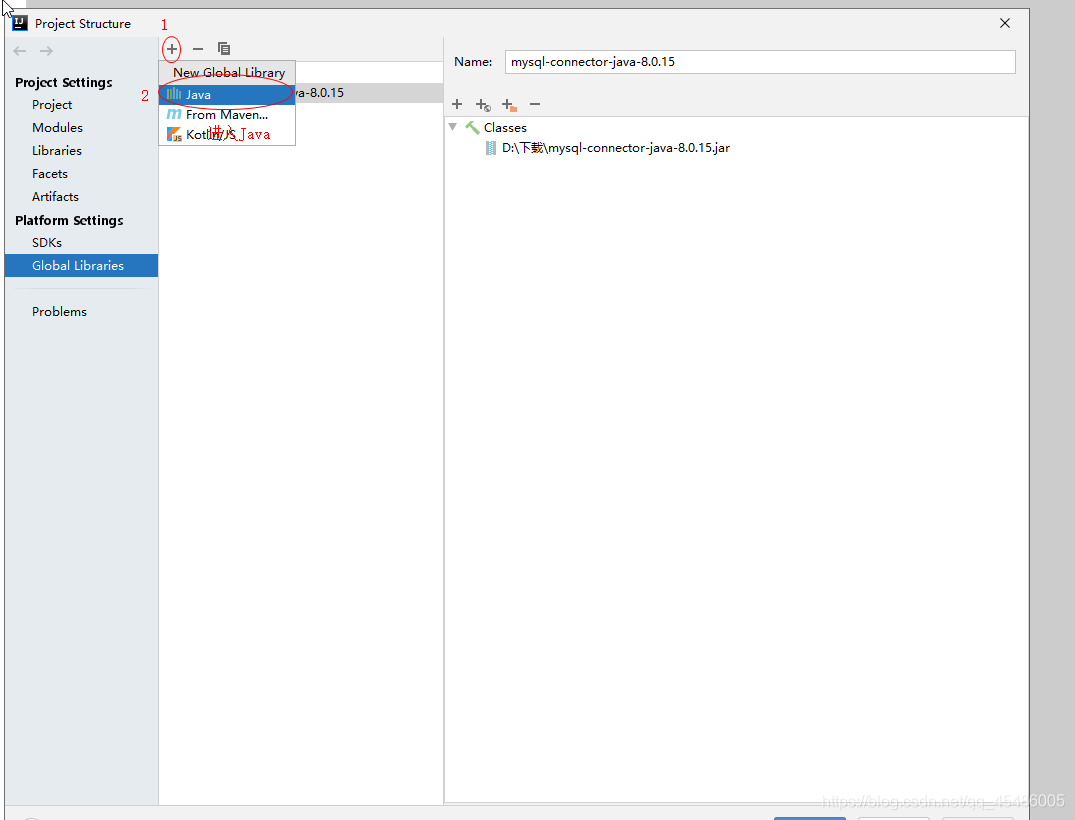1075x820 pixels.
Task: Remove the selected root in the classes toolbar
Action: (x=535, y=104)
